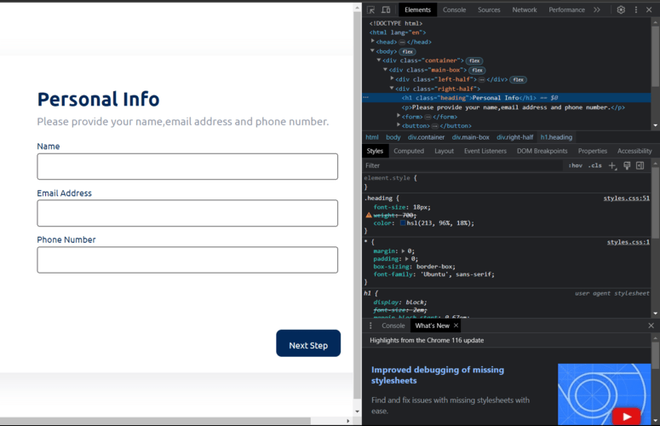The image size is (660, 426).
Task: Select div.main-box in breadcrumb trail
Action: (x=471, y=137)
